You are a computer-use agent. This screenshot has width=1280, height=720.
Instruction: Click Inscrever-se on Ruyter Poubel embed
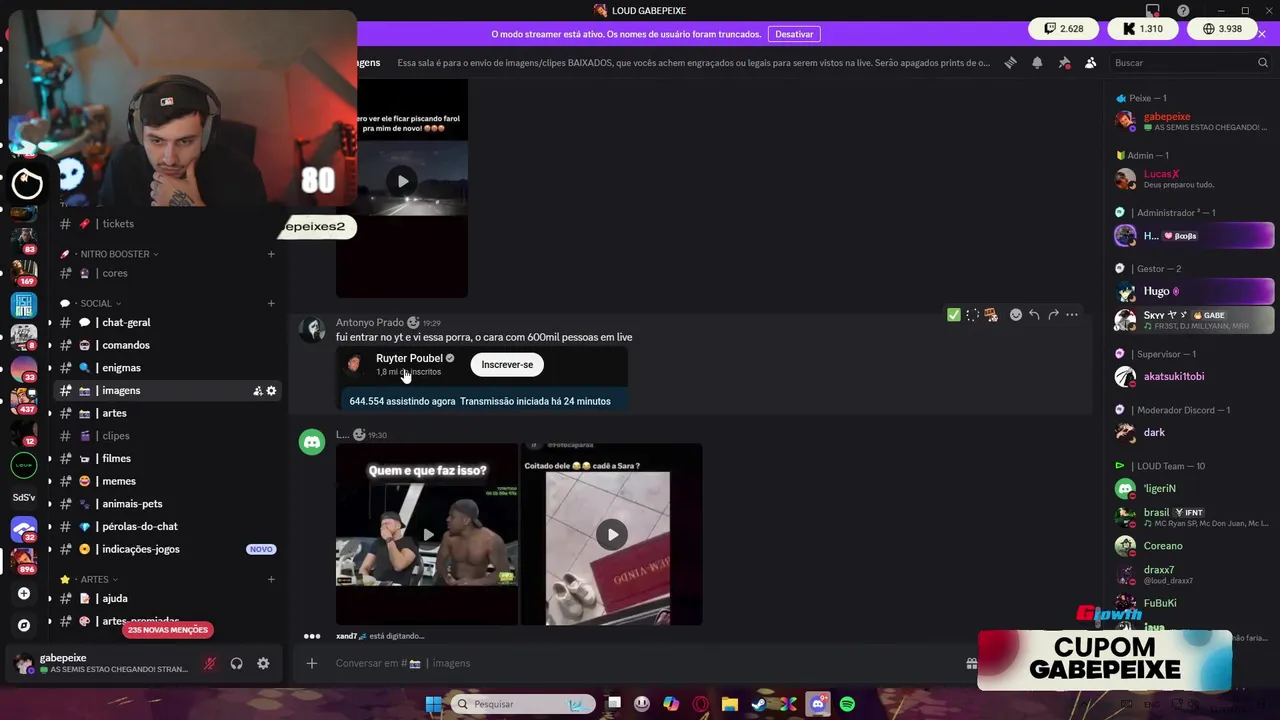pyautogui.click(x=507, y=365)
